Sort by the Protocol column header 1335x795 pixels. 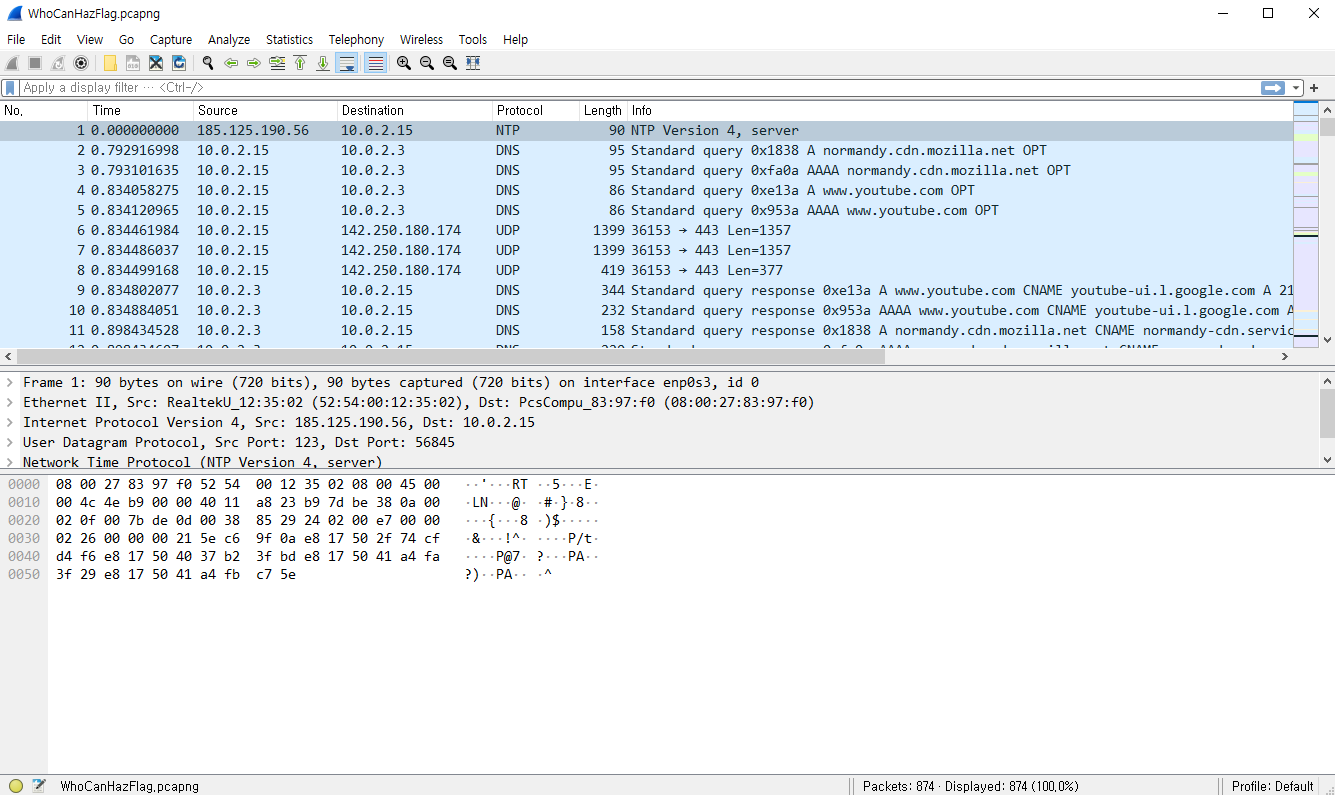tap(536, 111)
